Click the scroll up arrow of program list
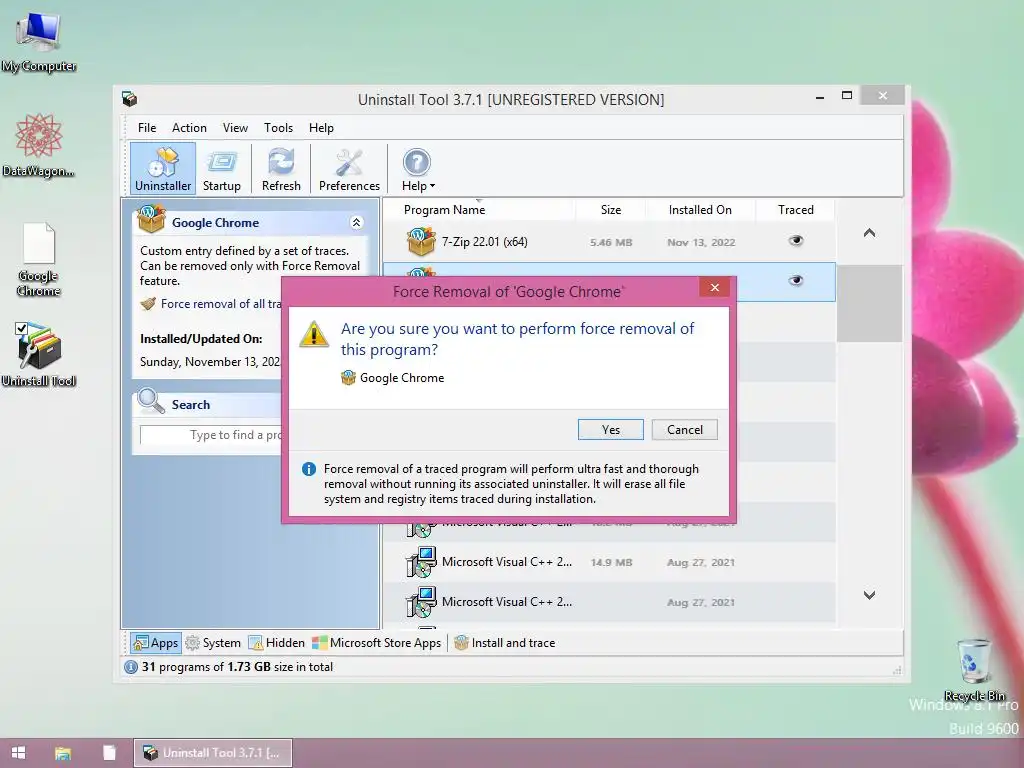This screenshot has height=768, width=1024. tap(869, 232)
